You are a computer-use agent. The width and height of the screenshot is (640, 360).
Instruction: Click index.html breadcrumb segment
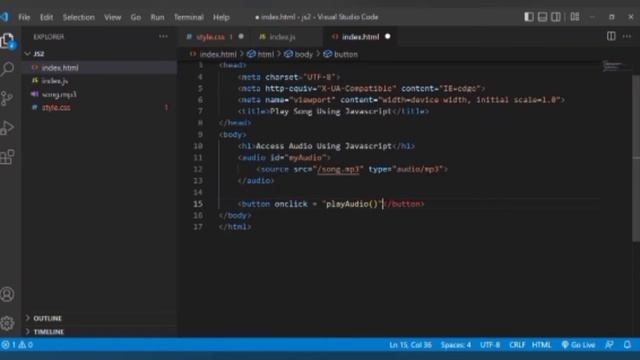coord(218,54)
